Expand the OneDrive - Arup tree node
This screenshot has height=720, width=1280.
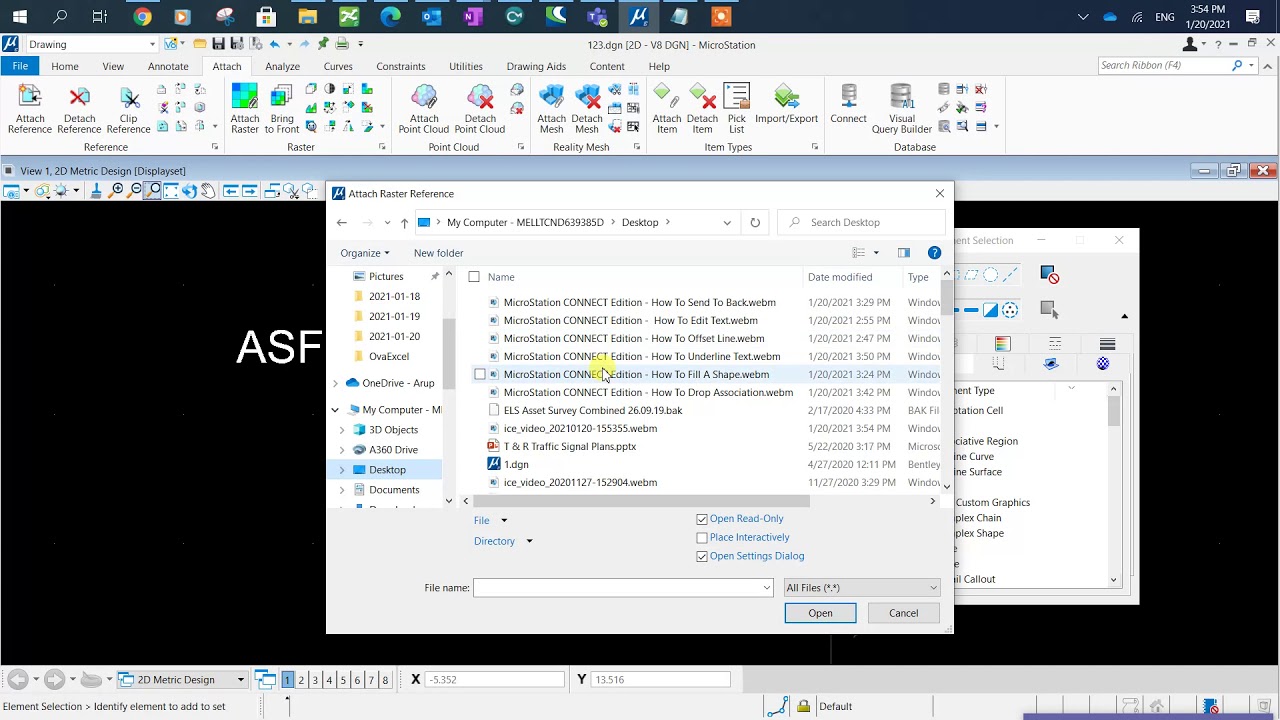click(335, 383)
